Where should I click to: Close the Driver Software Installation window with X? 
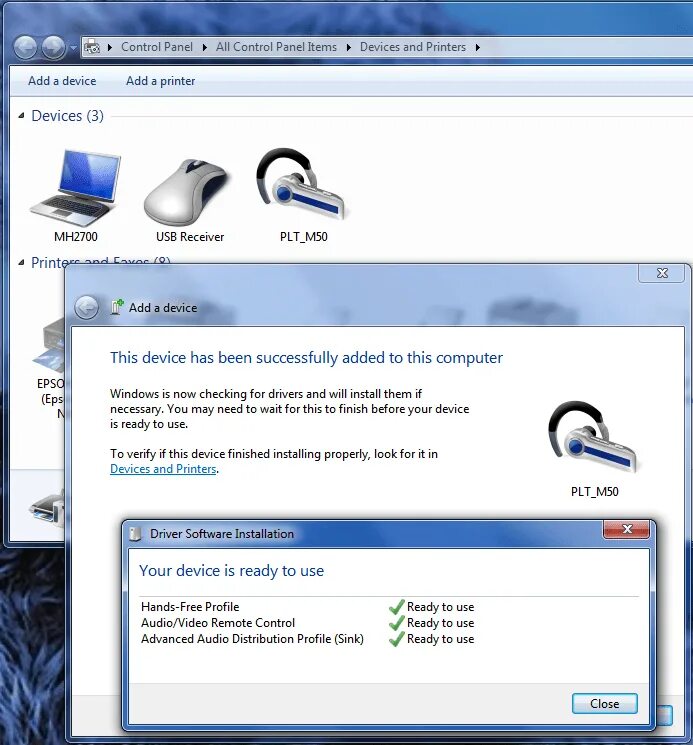(627, 529)
